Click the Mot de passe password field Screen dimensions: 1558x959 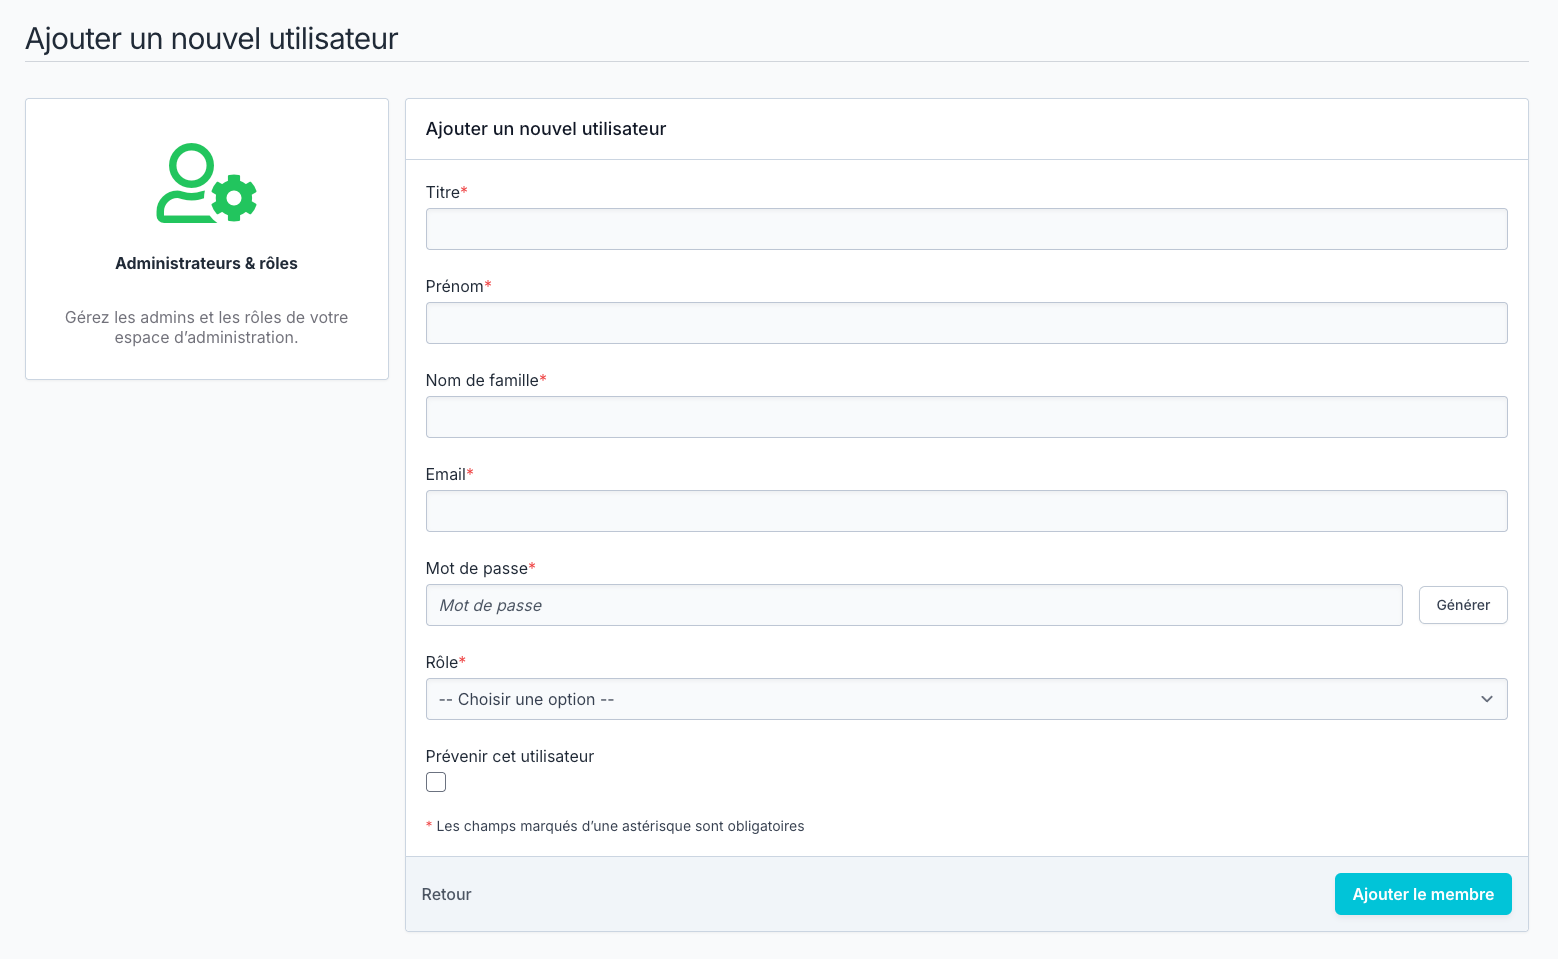pyautogui.click(x=913, y=605)
